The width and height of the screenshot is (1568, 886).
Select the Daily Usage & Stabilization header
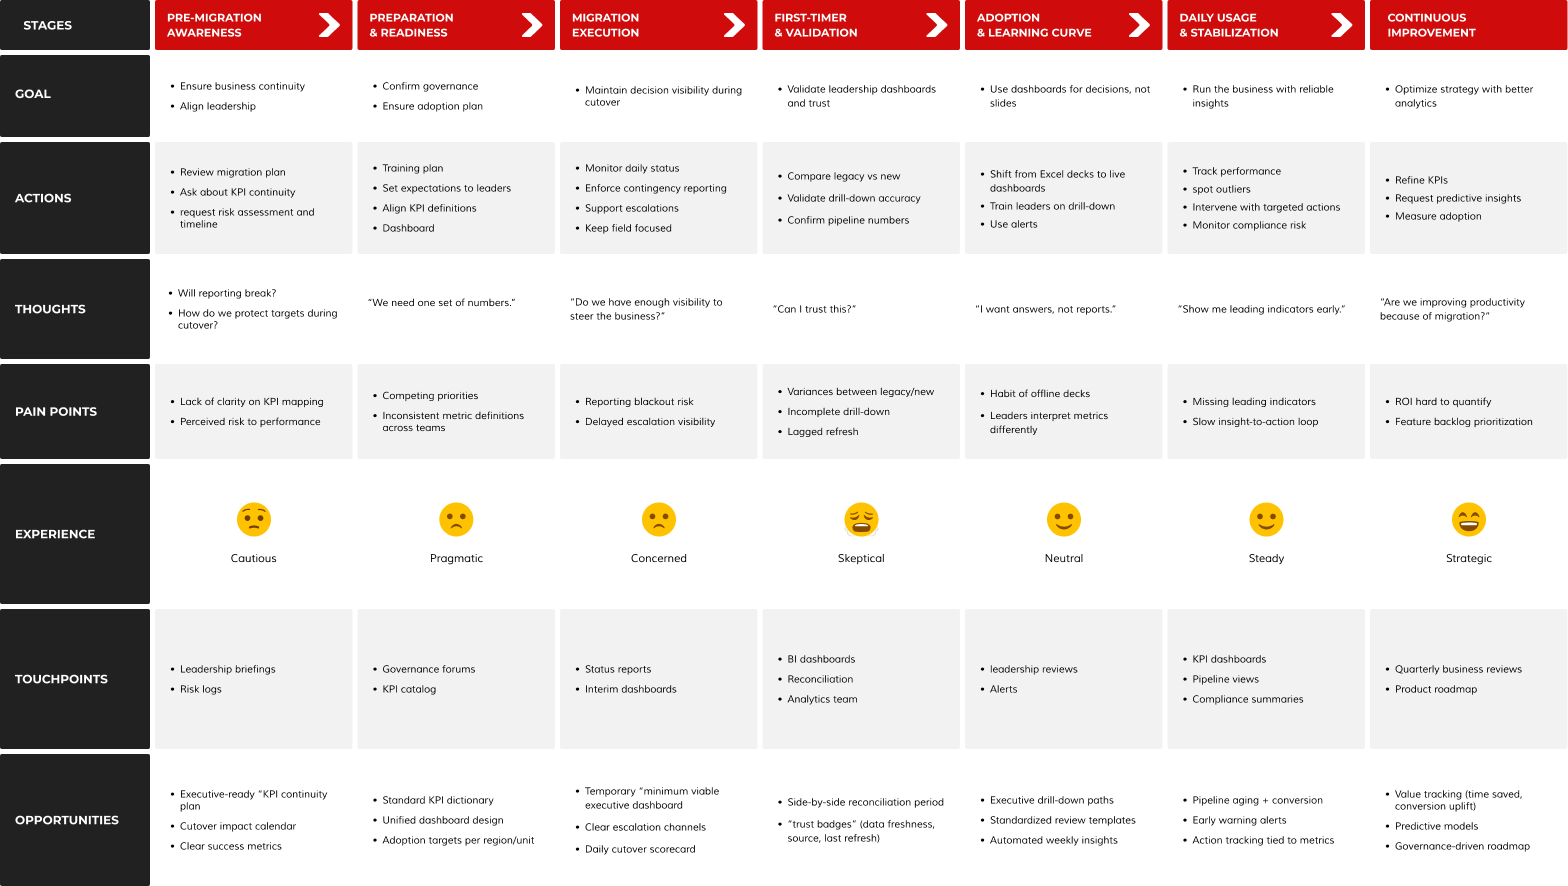(x=1266, y=25)
